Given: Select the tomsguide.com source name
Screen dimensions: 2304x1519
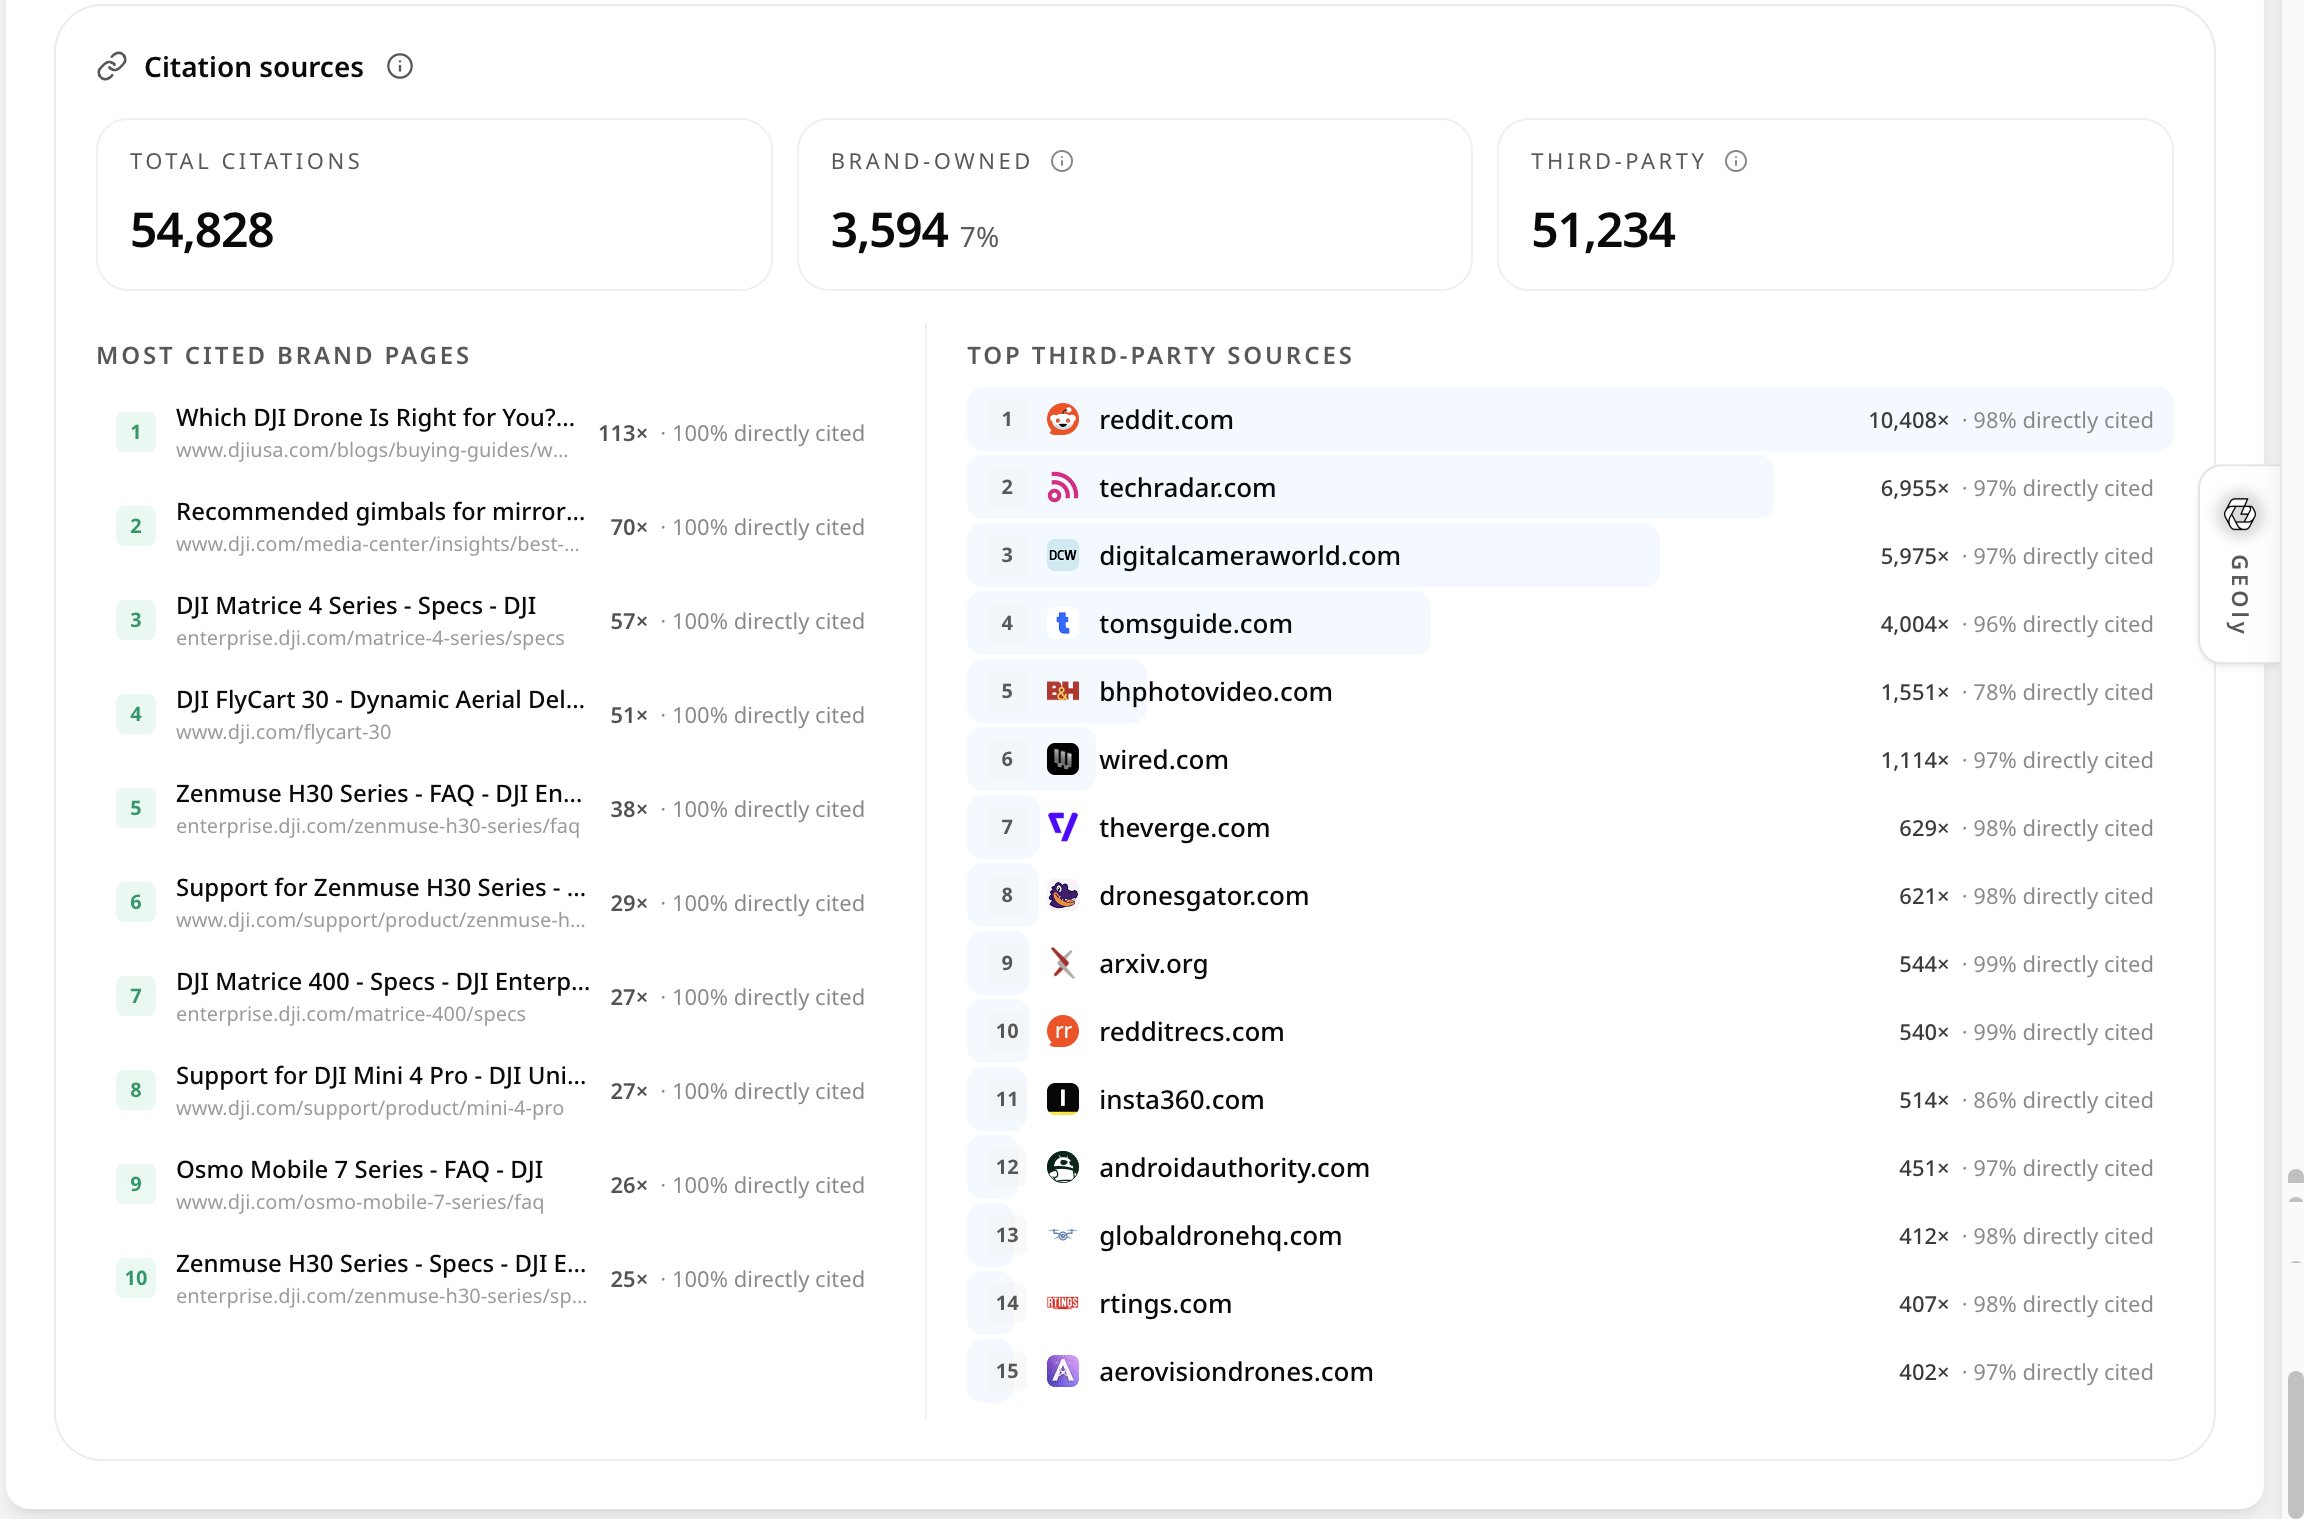Looking at the screenshot, I should click(x=1195, y=624).
